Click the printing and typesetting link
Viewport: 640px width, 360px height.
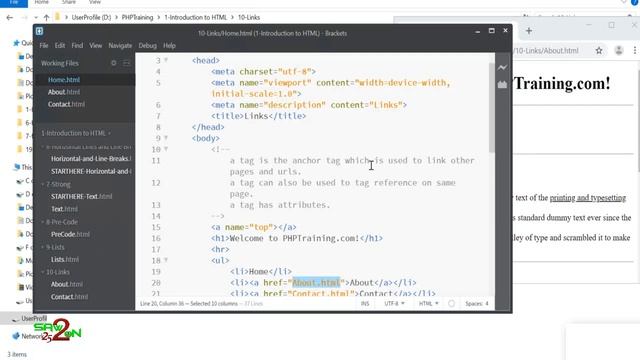[x=588, y=198]
